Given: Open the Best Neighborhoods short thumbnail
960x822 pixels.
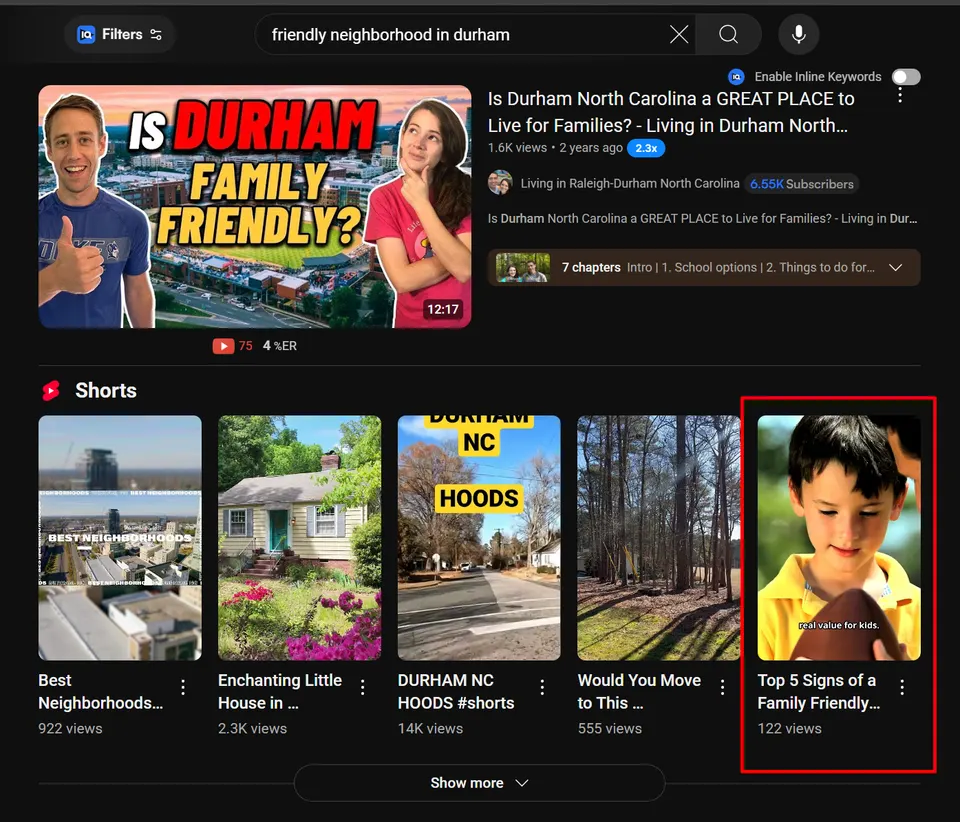Looking at the screenshot, I should (120, 538).
